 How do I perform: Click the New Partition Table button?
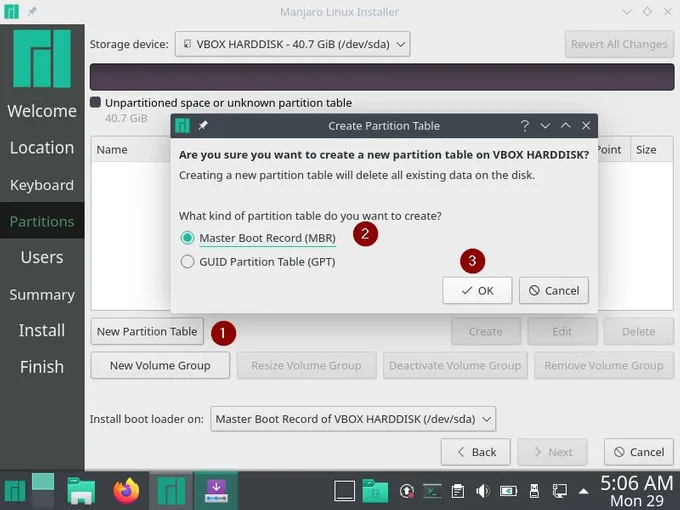coord(147,331)
